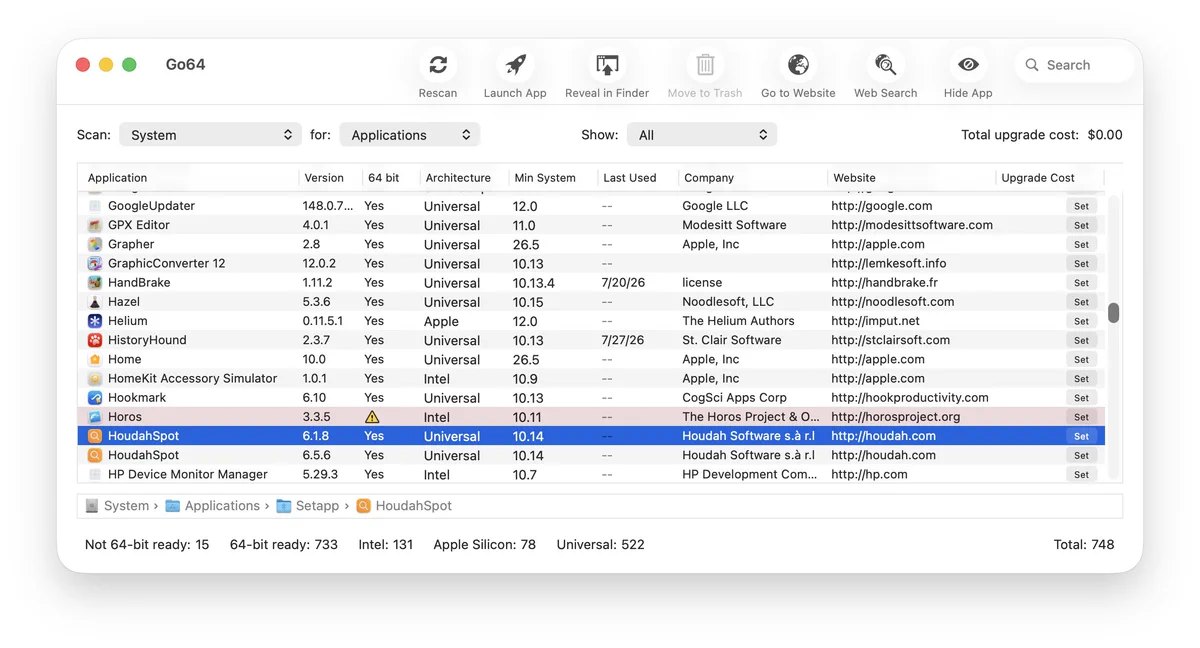The width and height of the screenshot is (1200, 648).
Task: Click the vertical scrollbar thumb
Action: pos(1113,313)
